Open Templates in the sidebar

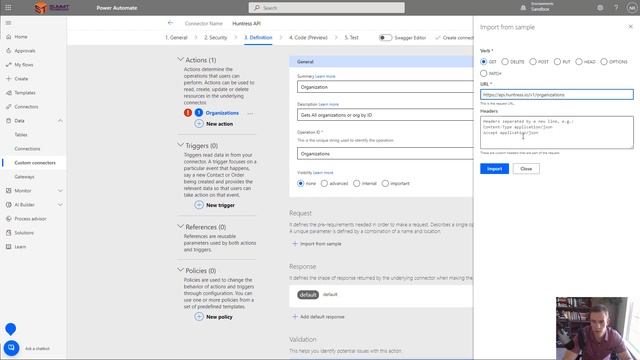[24, 93]
